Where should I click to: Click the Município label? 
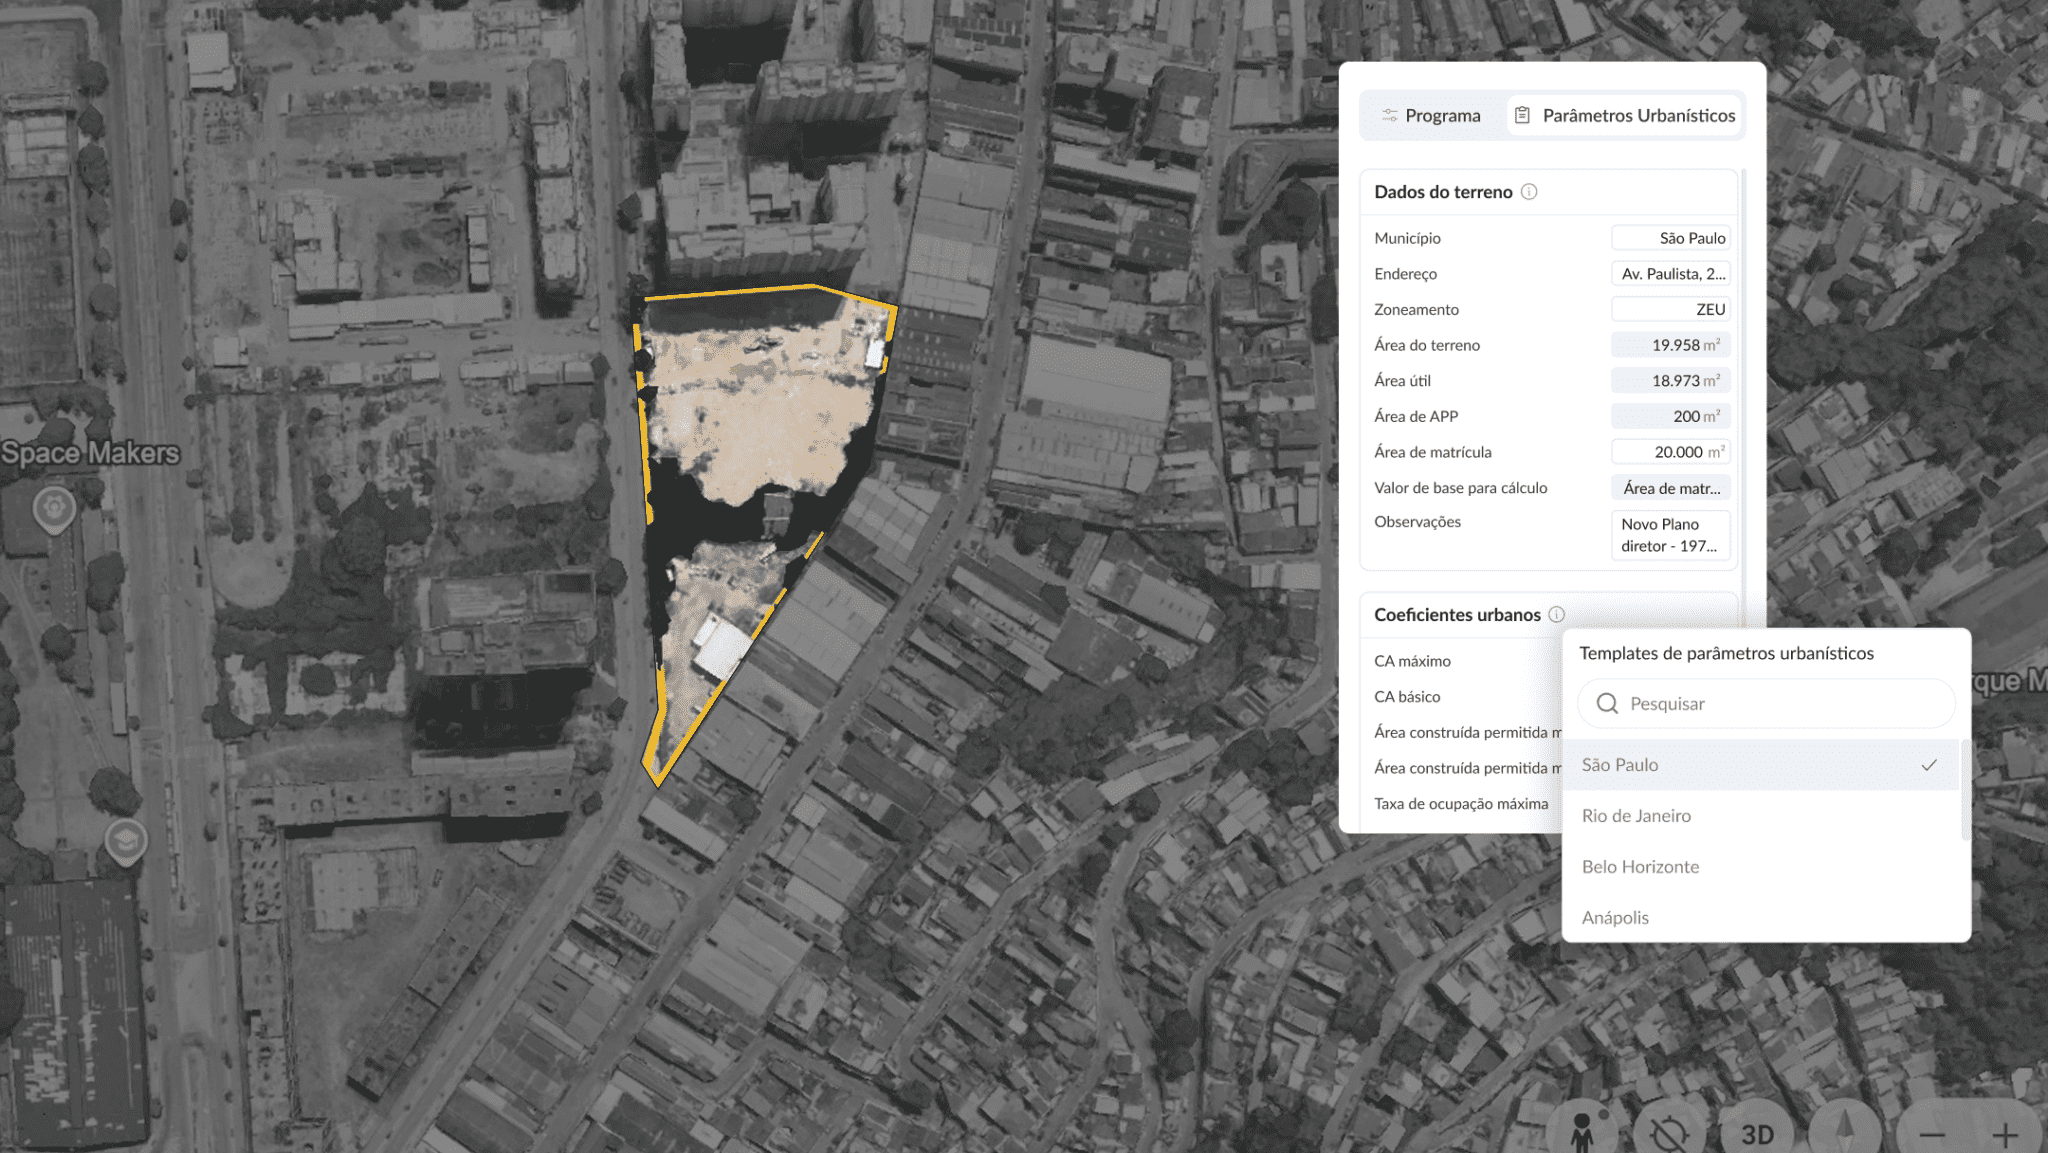1407,238
